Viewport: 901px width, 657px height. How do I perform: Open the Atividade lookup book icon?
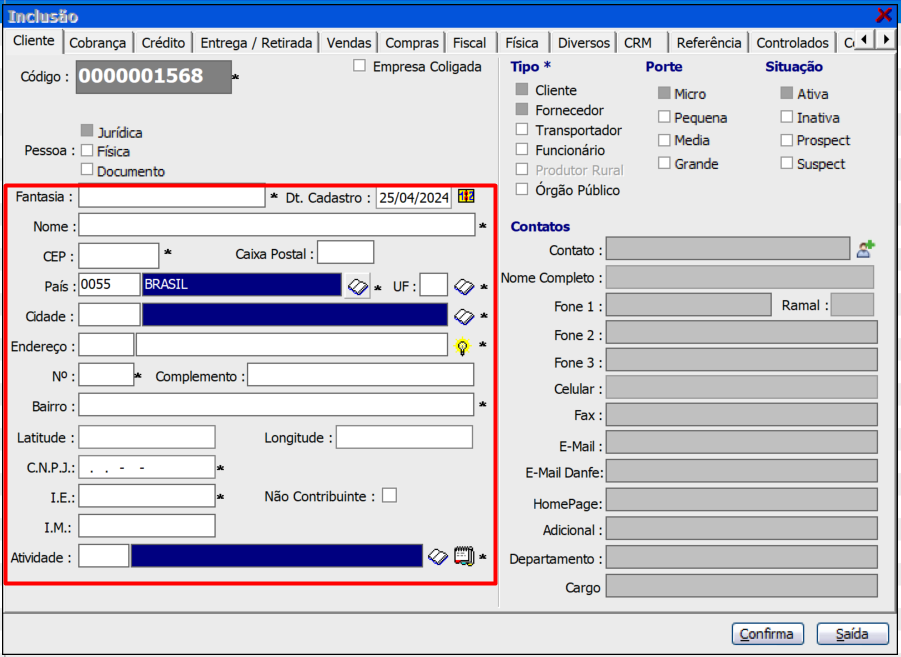tap(437, 556)
